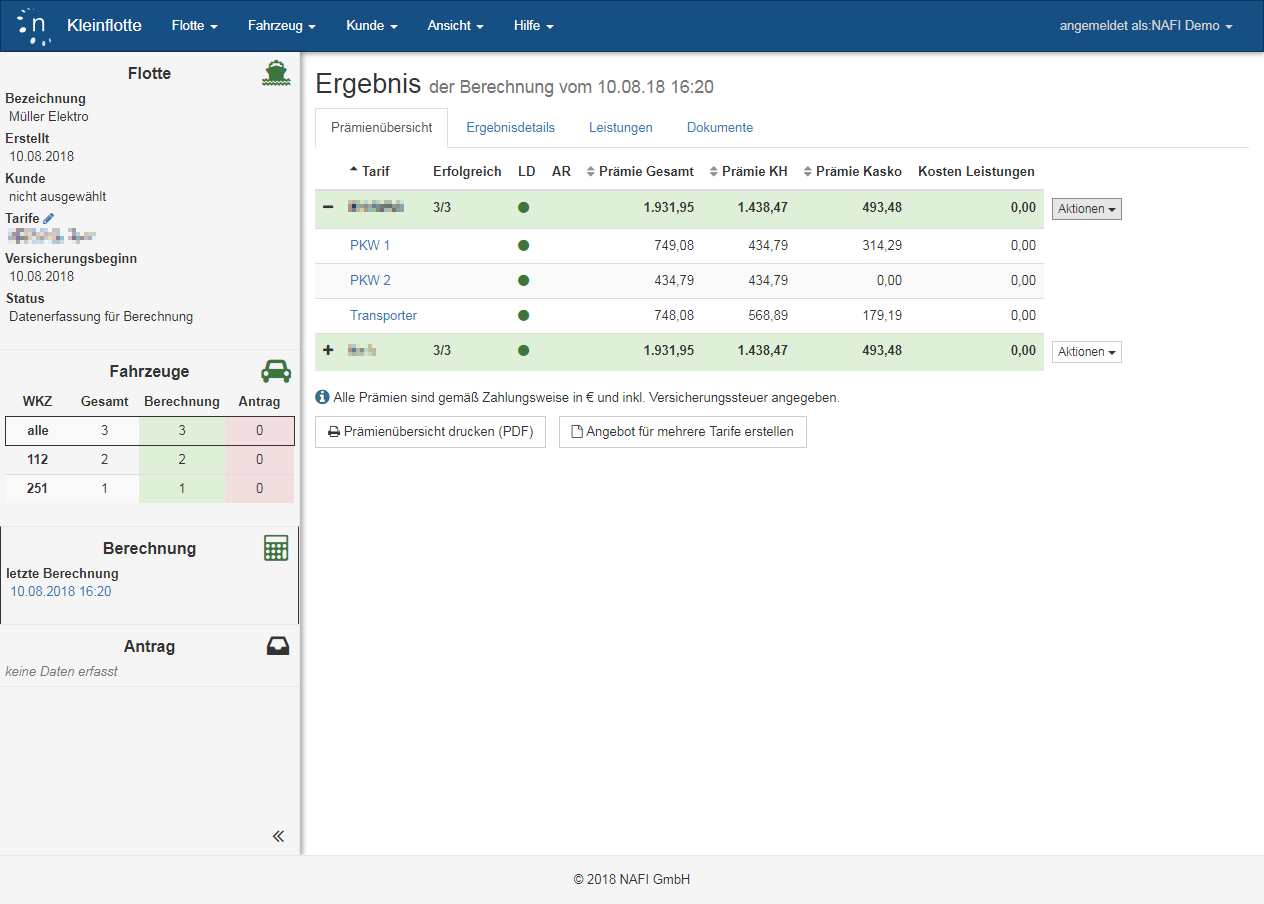Open Aktionen dropdown for the collapsed tariff row
Image resolution: width=1264 pixels, height=904 pixels.
(x=1087, y=352)
